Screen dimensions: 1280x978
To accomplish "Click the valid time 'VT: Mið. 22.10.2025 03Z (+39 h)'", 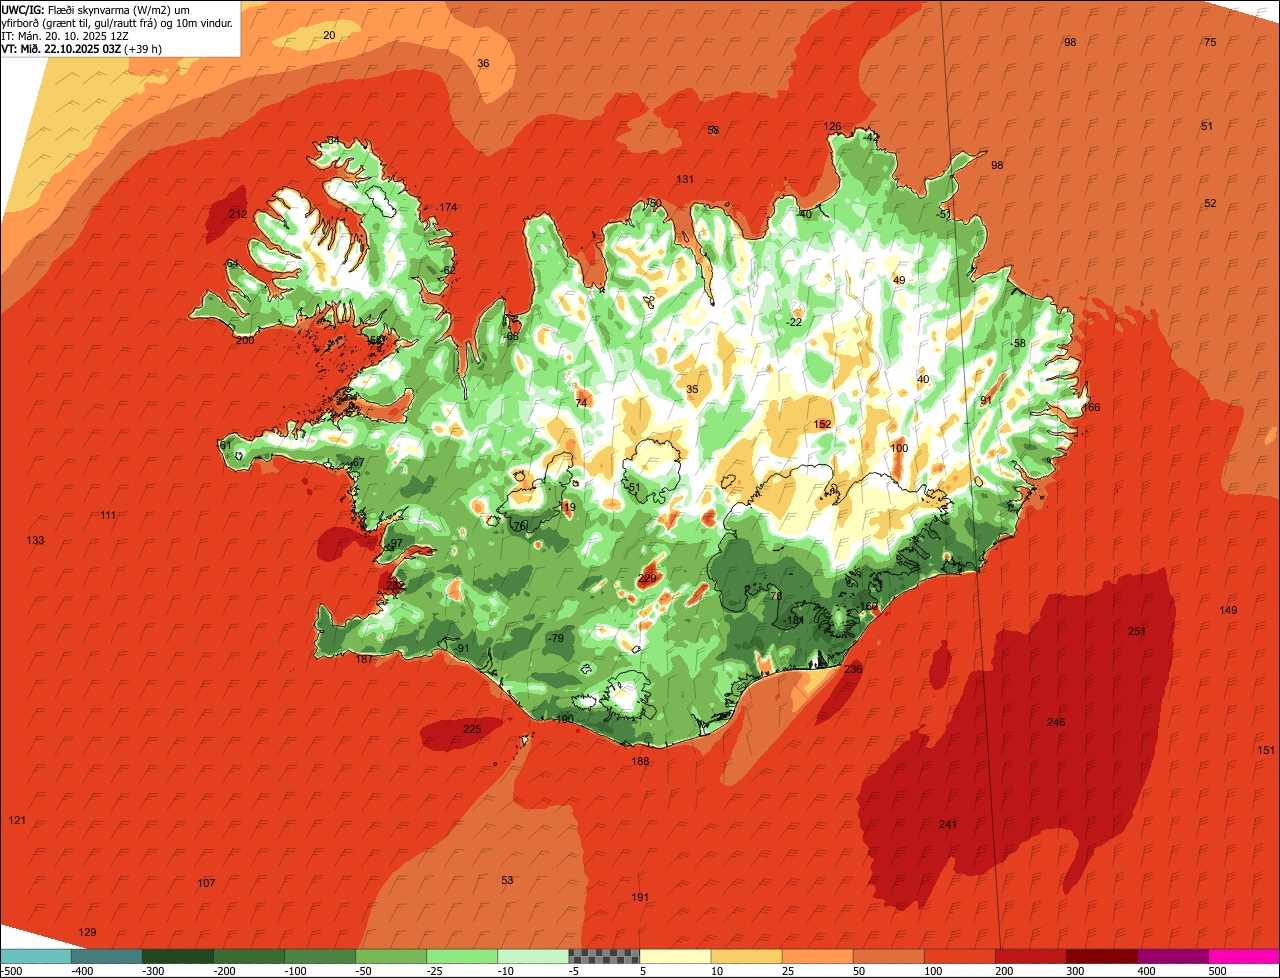I will click(82, 48).
